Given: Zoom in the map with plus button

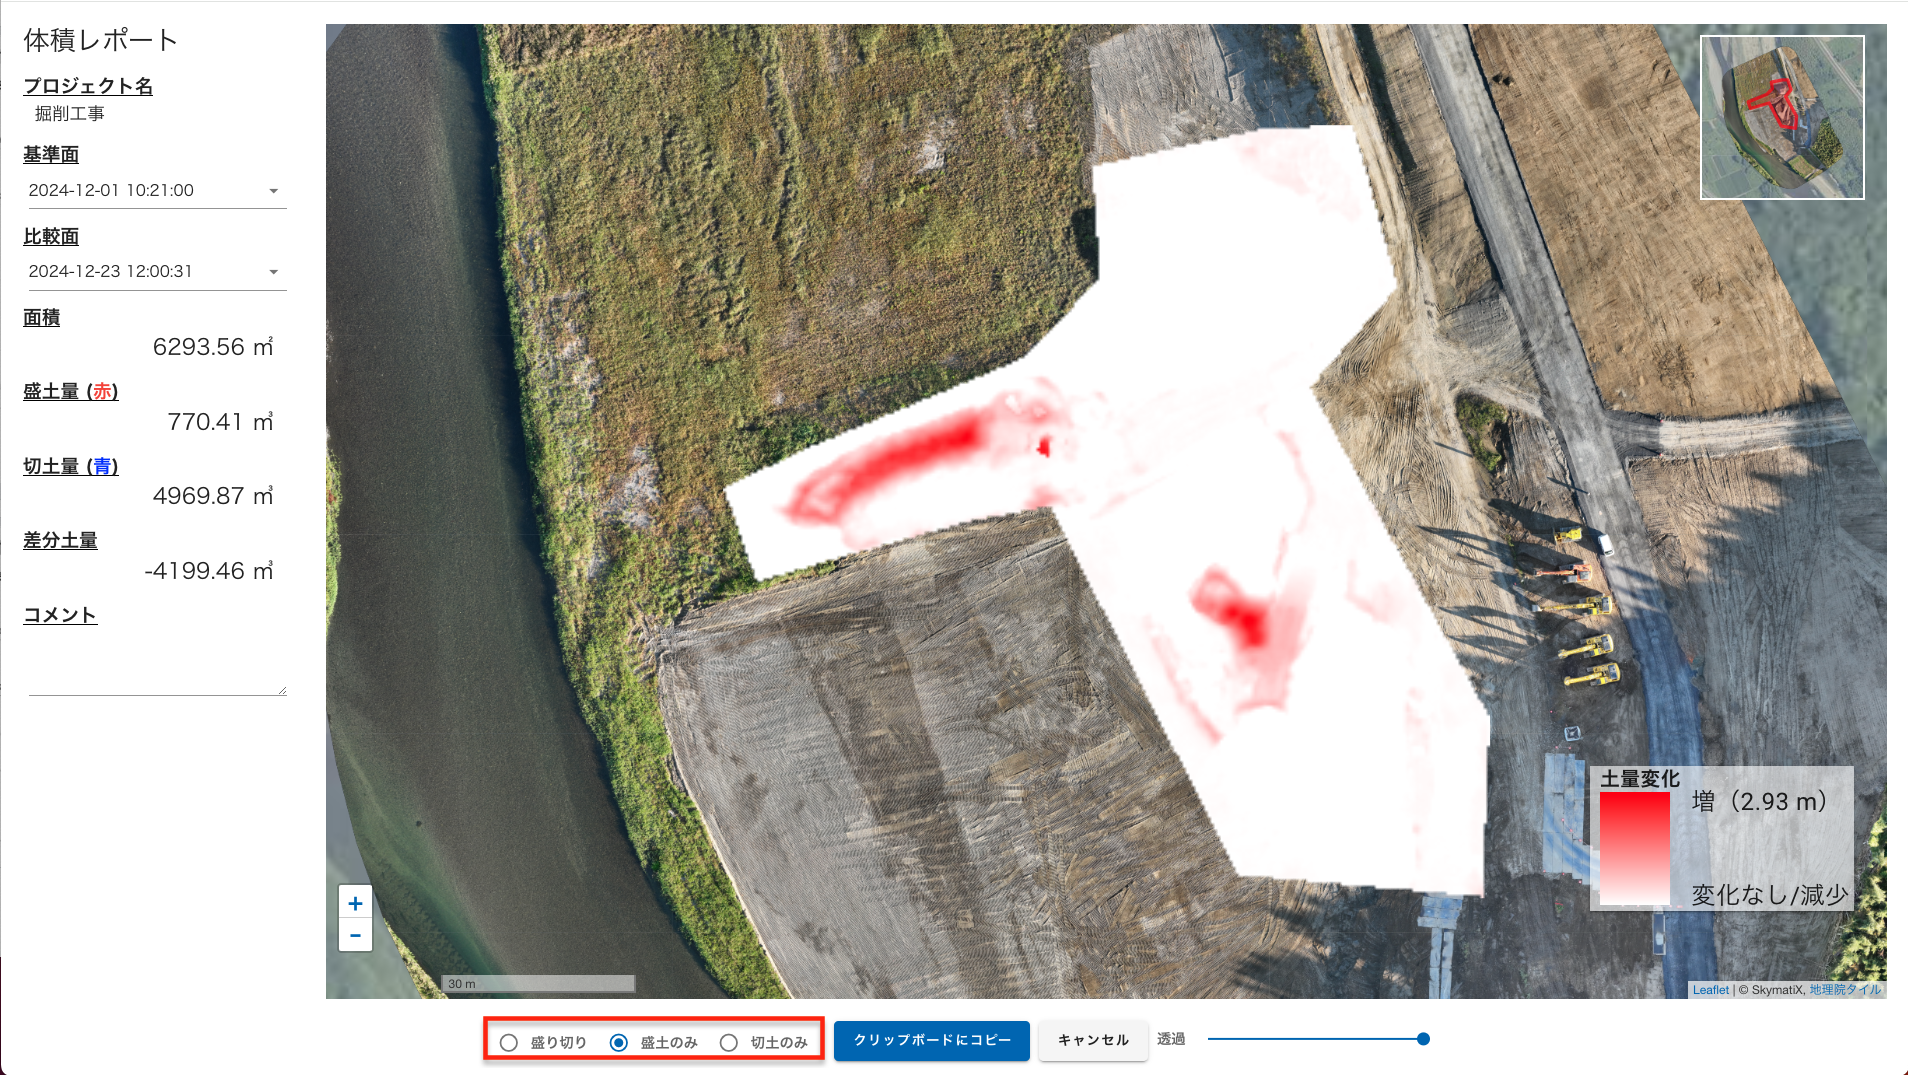Looking at the screenshot, I should (355, 903).
